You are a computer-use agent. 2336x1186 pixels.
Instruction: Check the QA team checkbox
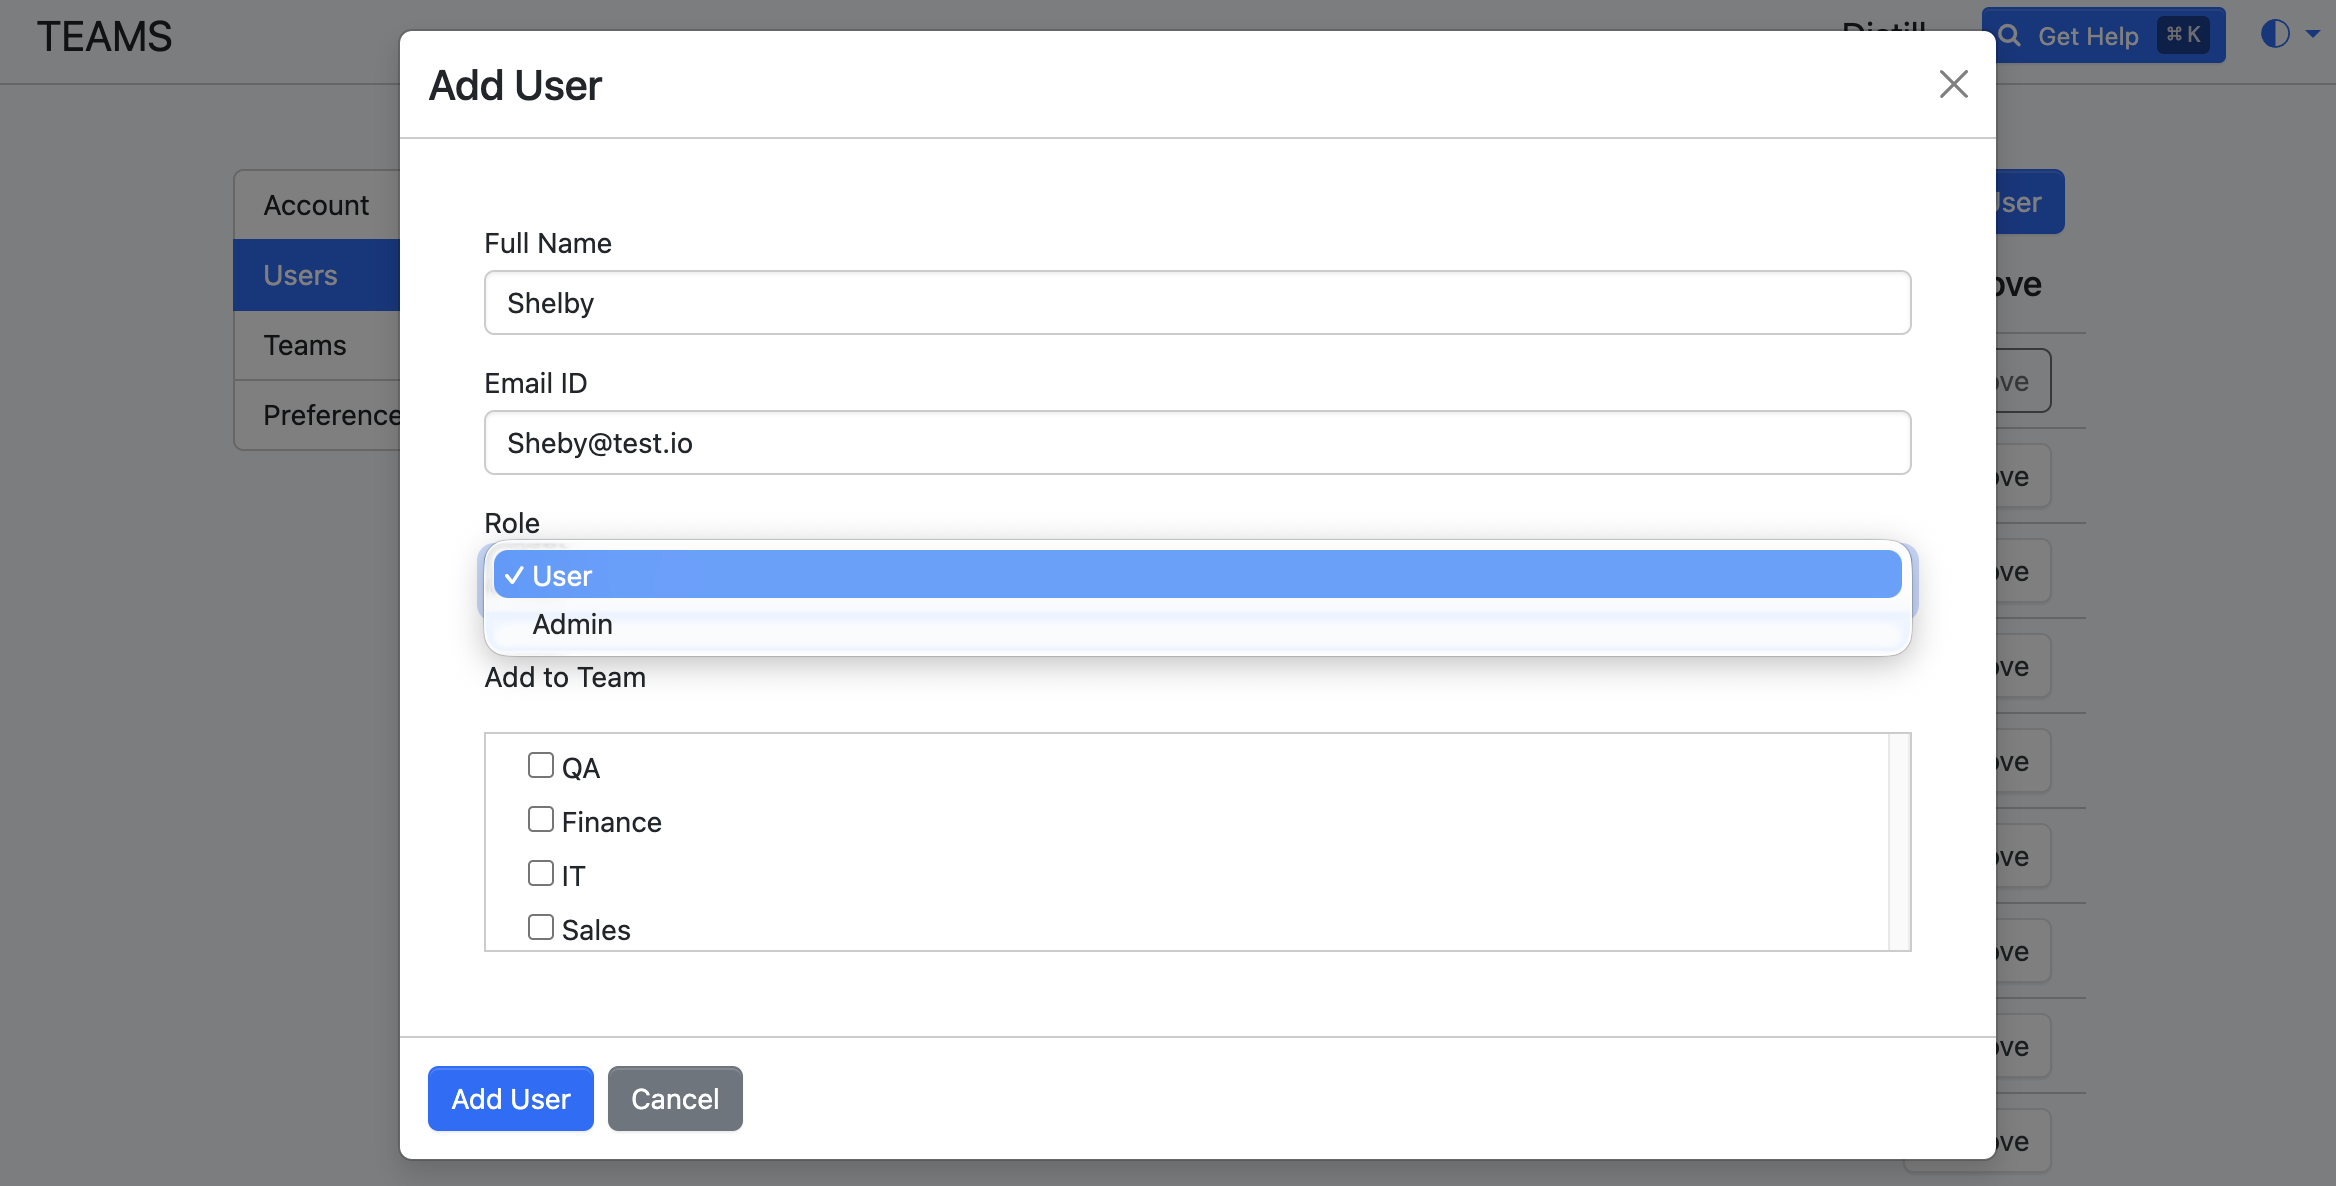(540, 763)
